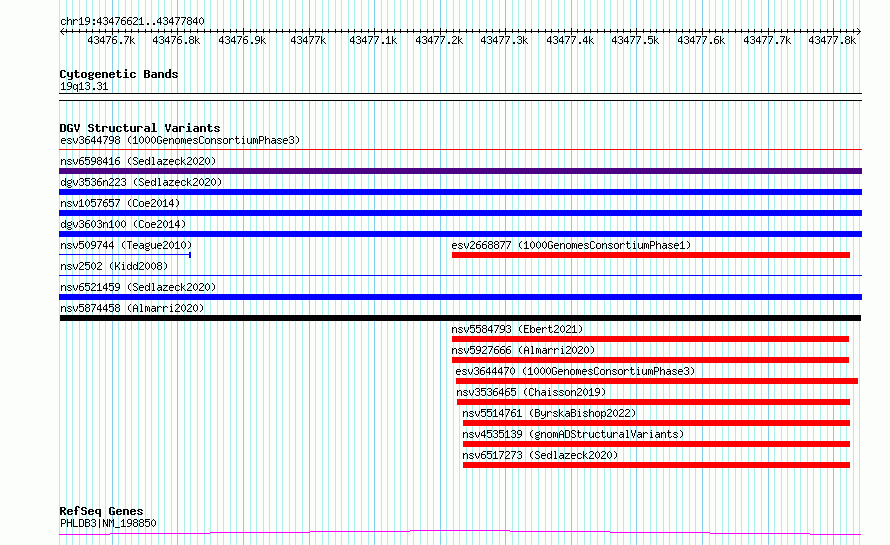This screenshot has height=545, width=890.
Task: Open the nsv5927666 (Almarri2020) label
Action: [x=523, y=350]
